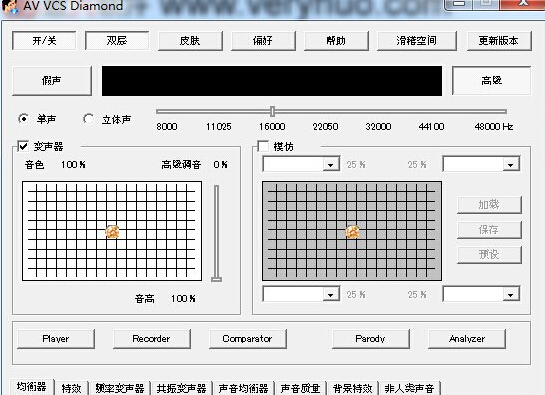Switch to the 声音均衡器 tab
The height and width of the screenshot is (395, 545).
tap(243, 388)
